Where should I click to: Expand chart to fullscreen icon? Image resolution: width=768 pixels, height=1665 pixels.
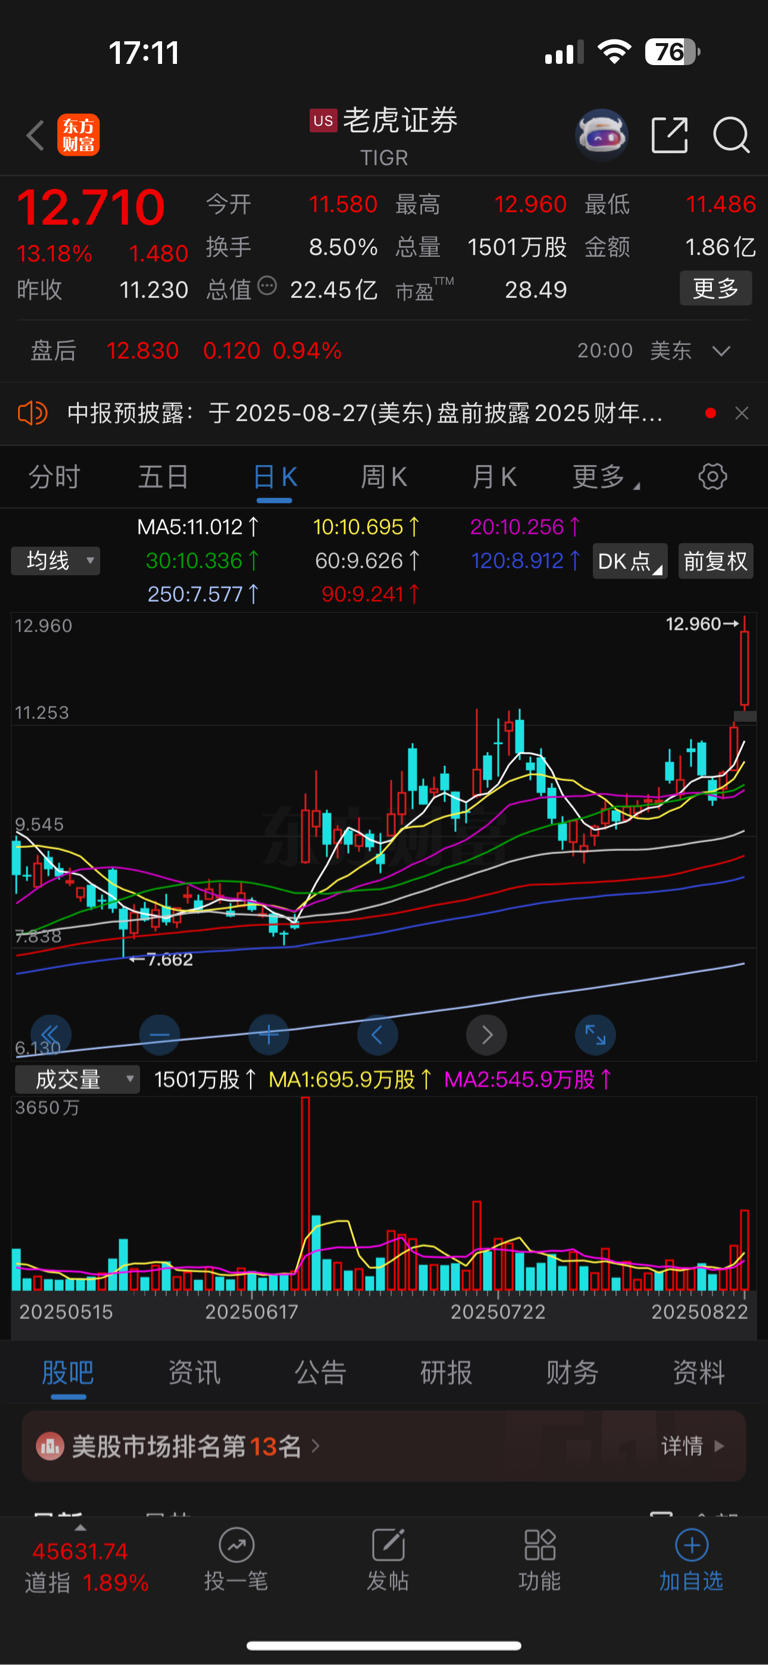coord(596,1034)
